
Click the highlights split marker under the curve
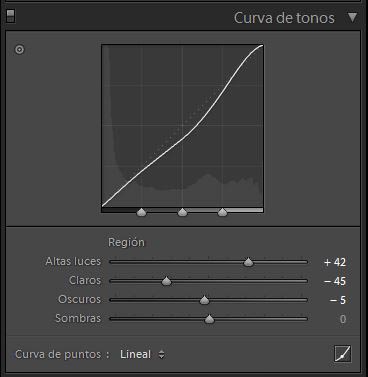pos(222,212)
